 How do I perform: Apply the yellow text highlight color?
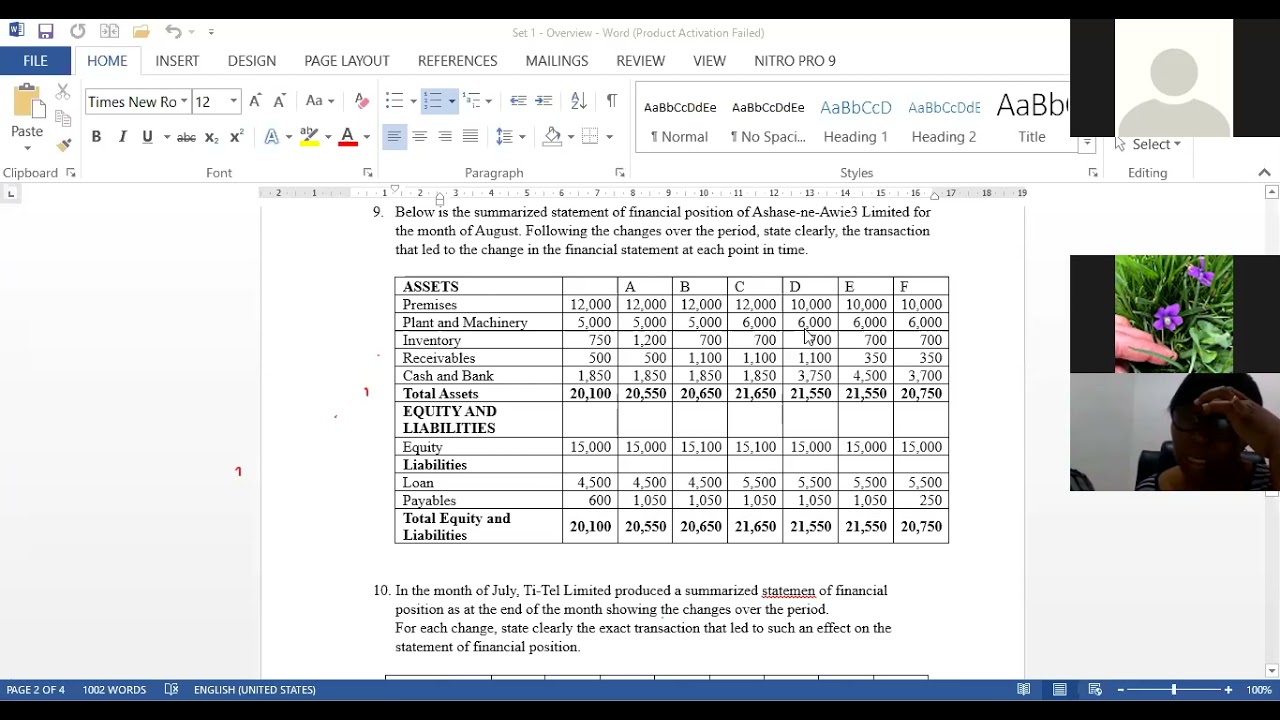309,137
